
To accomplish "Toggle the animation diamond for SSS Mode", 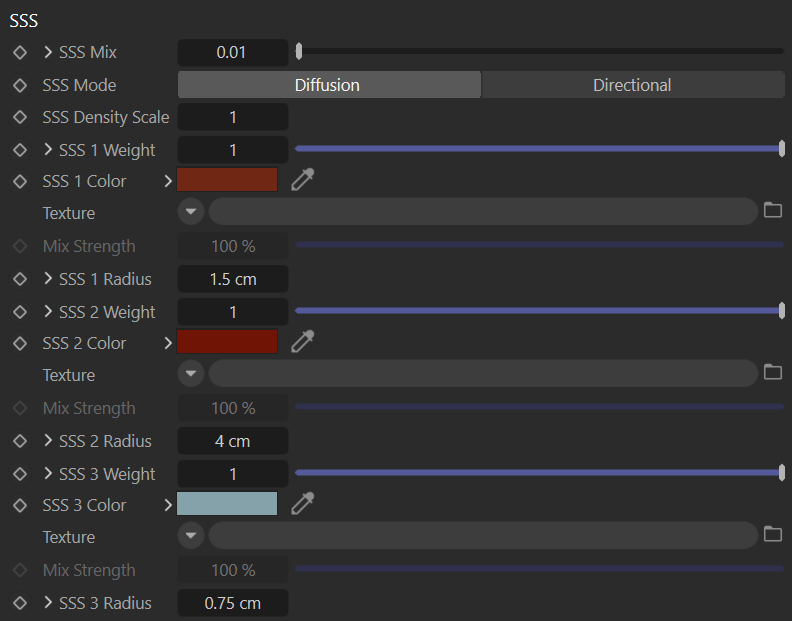I will click(x=20, y=85).
